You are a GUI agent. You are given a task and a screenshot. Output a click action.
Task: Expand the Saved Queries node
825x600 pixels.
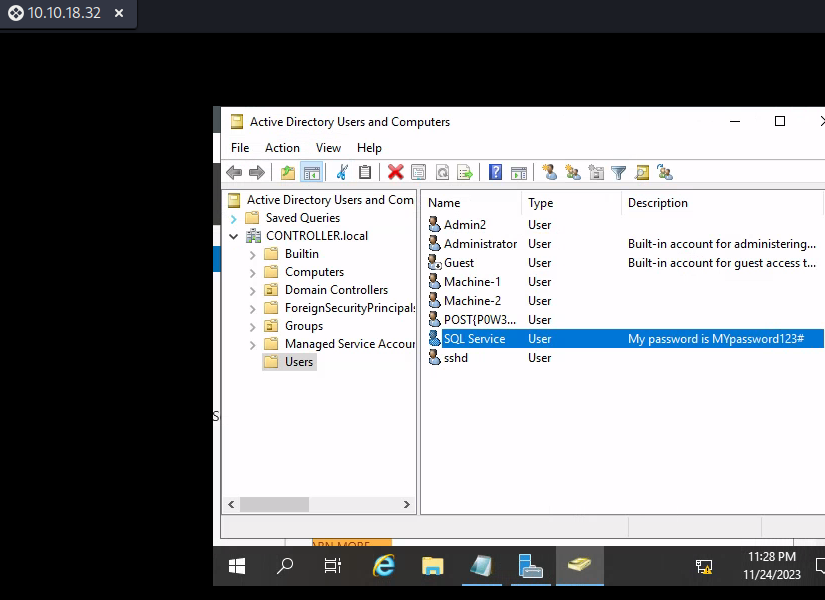point(234,218)
